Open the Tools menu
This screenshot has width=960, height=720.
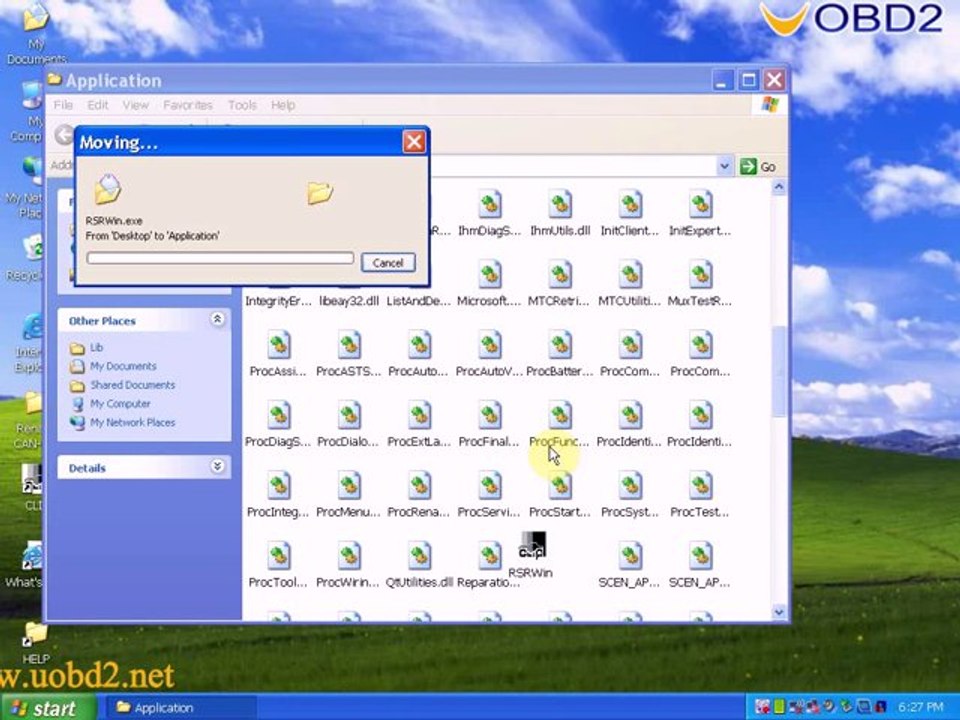coord(242,105)
